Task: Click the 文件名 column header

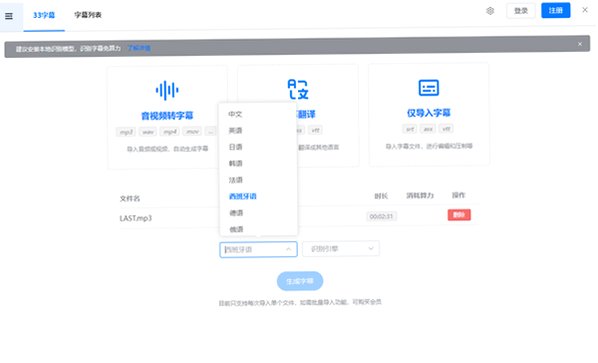Action: [x=130, y=199]
